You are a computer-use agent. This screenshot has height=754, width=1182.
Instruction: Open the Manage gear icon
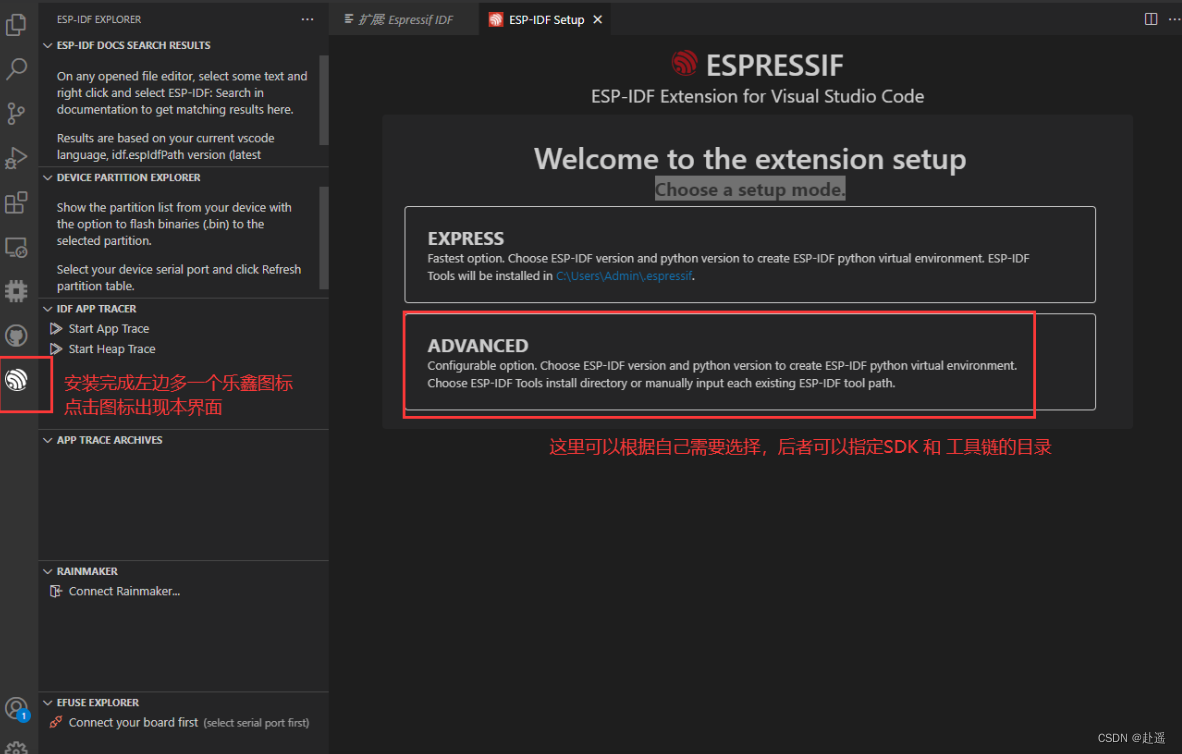pos(16,748)
